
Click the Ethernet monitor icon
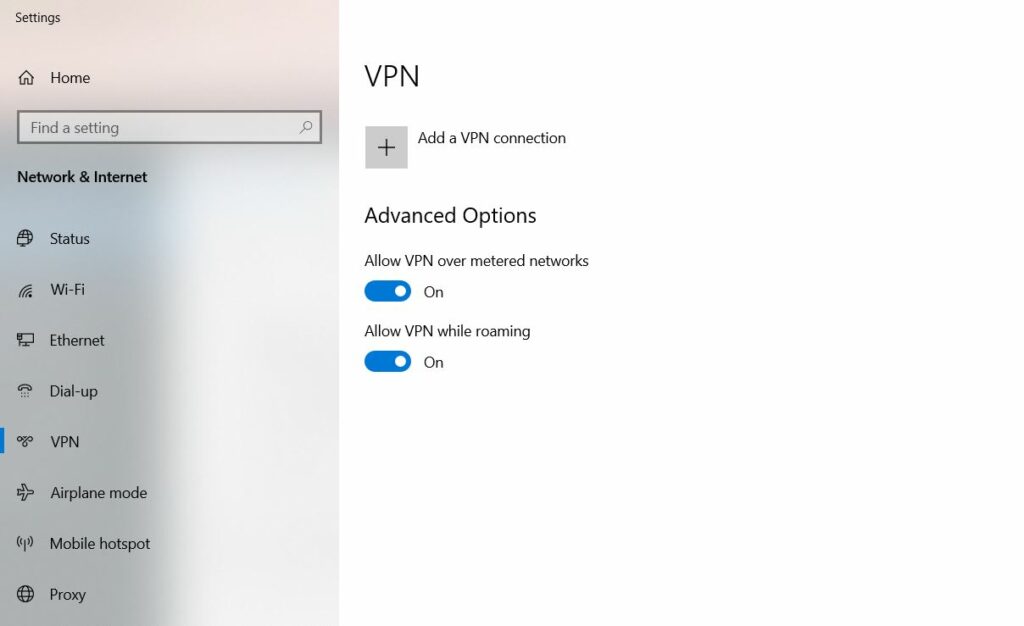click(26, 340)
